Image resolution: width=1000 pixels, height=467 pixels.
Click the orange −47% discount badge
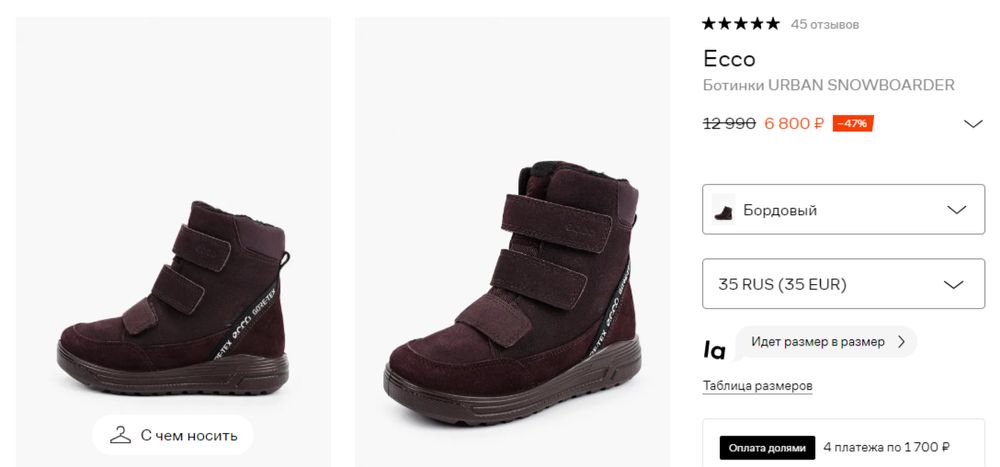(x=852, y=124)
